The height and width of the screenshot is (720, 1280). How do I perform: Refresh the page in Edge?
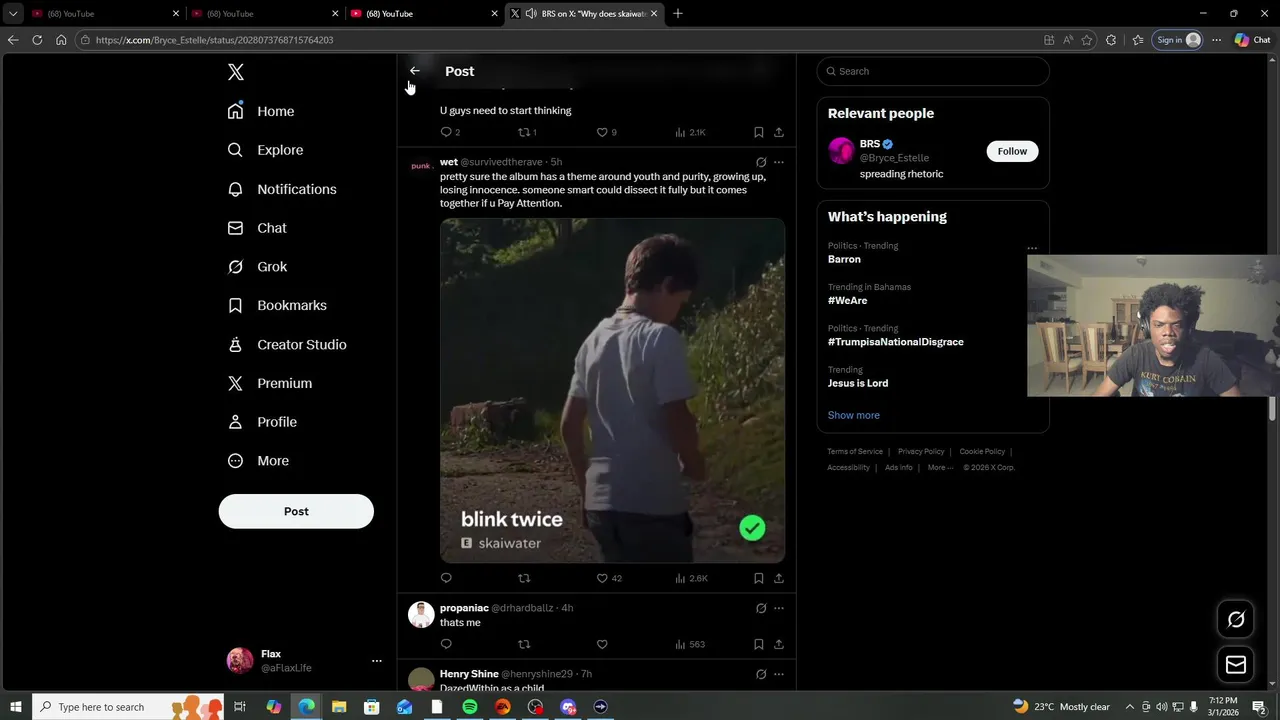point(37,40)
